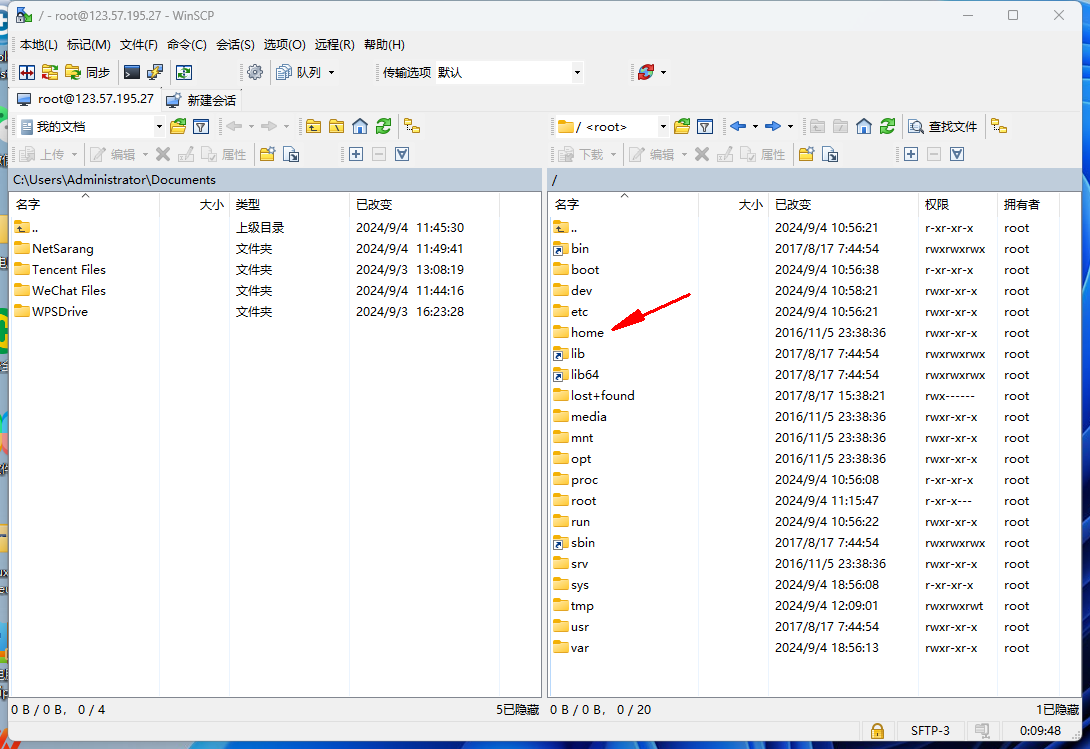Go back in the remote panel

pos(738,127)
